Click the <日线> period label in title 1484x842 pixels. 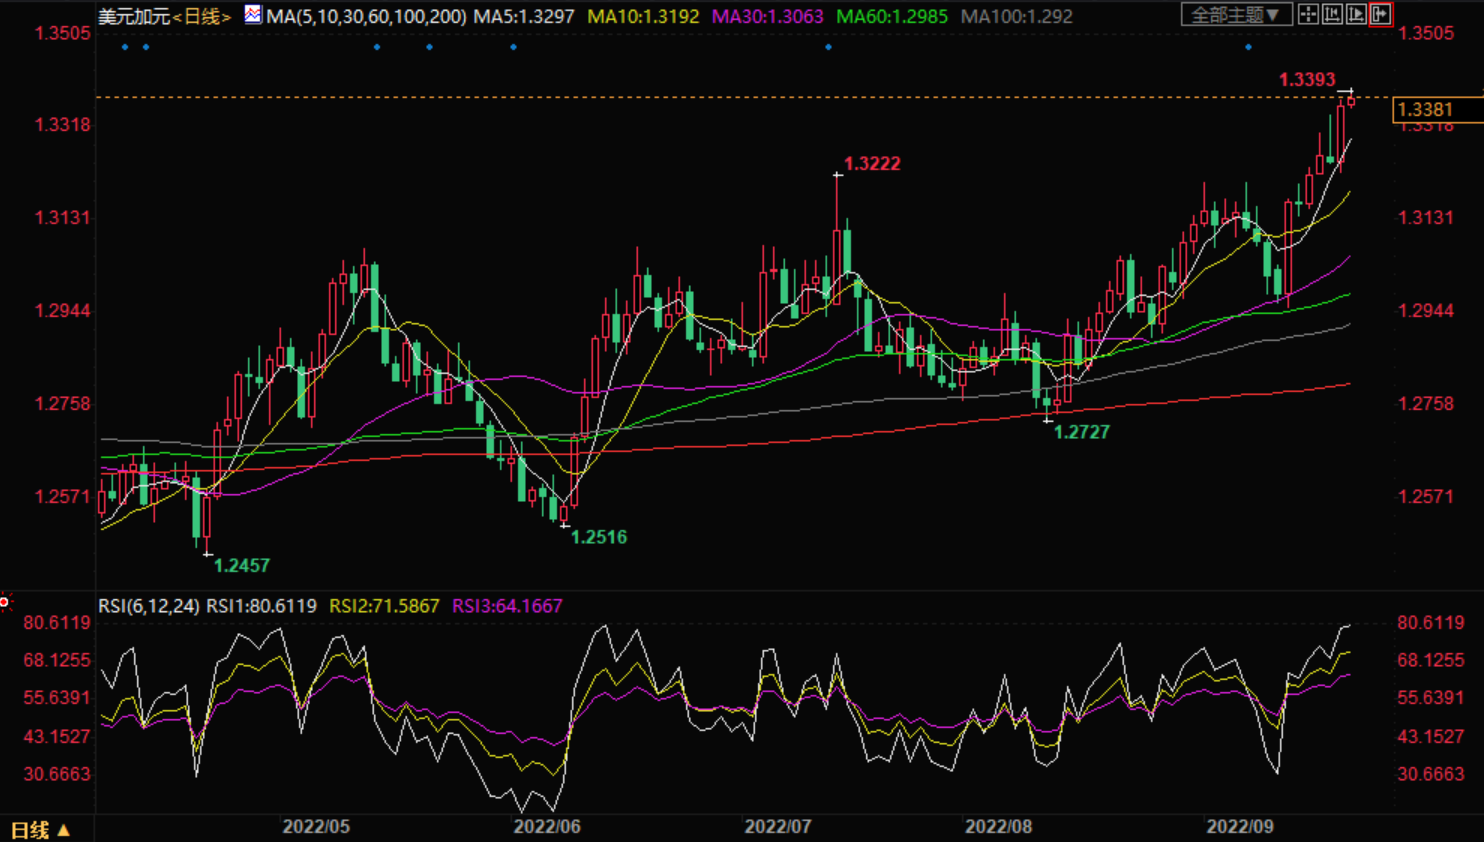203,17
